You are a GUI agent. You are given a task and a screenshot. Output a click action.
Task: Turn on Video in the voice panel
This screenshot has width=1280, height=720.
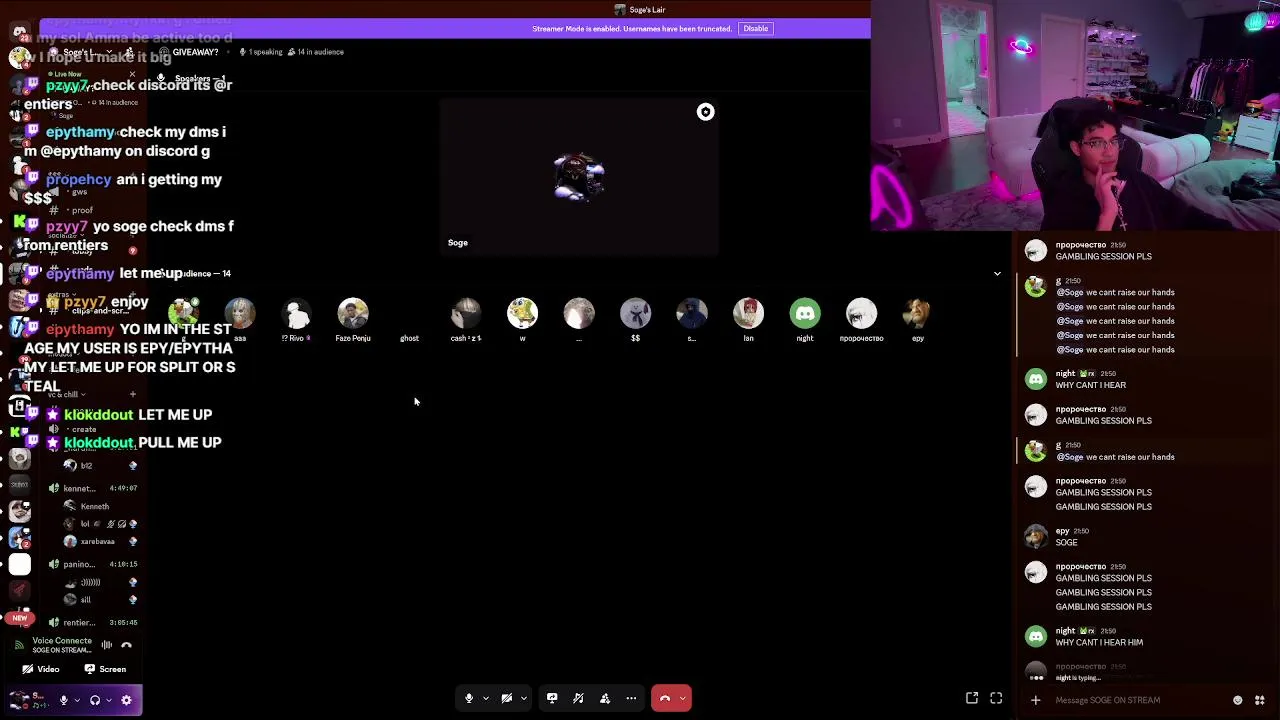pos(41,669)
